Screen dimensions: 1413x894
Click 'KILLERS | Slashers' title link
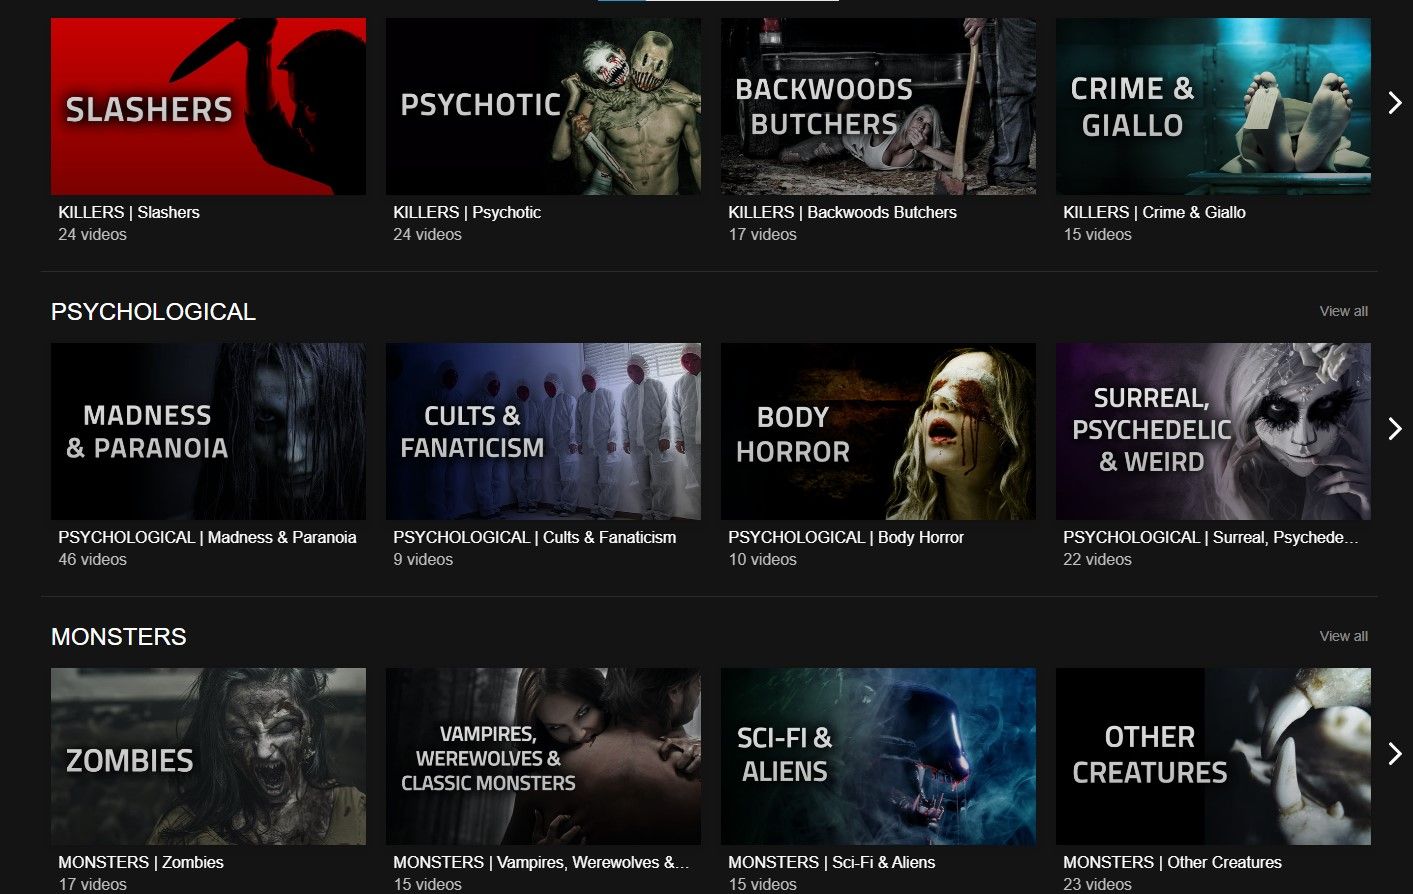129,212
